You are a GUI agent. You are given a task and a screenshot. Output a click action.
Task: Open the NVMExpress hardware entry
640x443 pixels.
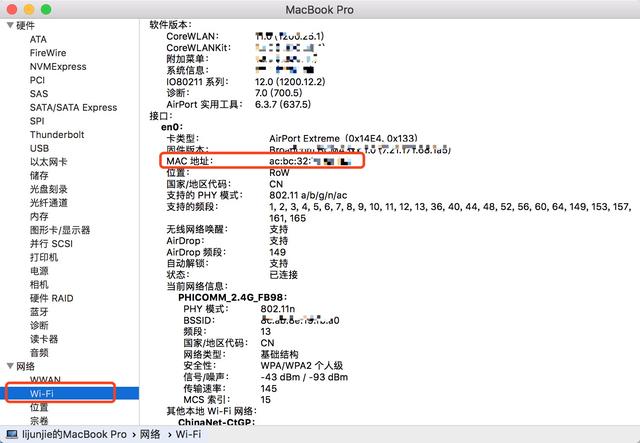58,67
